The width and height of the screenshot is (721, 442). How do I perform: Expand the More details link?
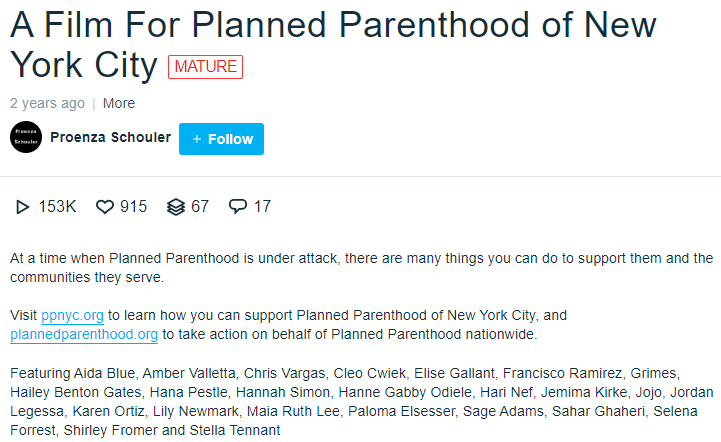click(x=118, y=103)
